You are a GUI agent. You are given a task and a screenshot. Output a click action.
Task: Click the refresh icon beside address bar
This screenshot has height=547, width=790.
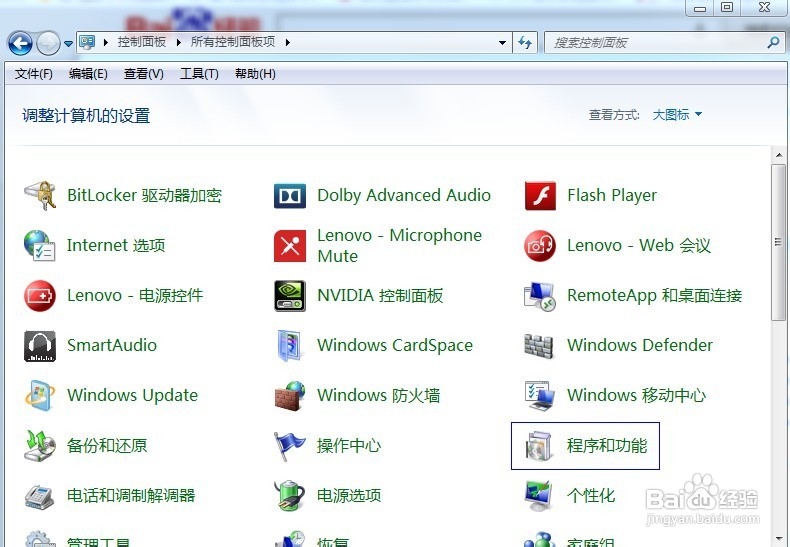(525, 43)
